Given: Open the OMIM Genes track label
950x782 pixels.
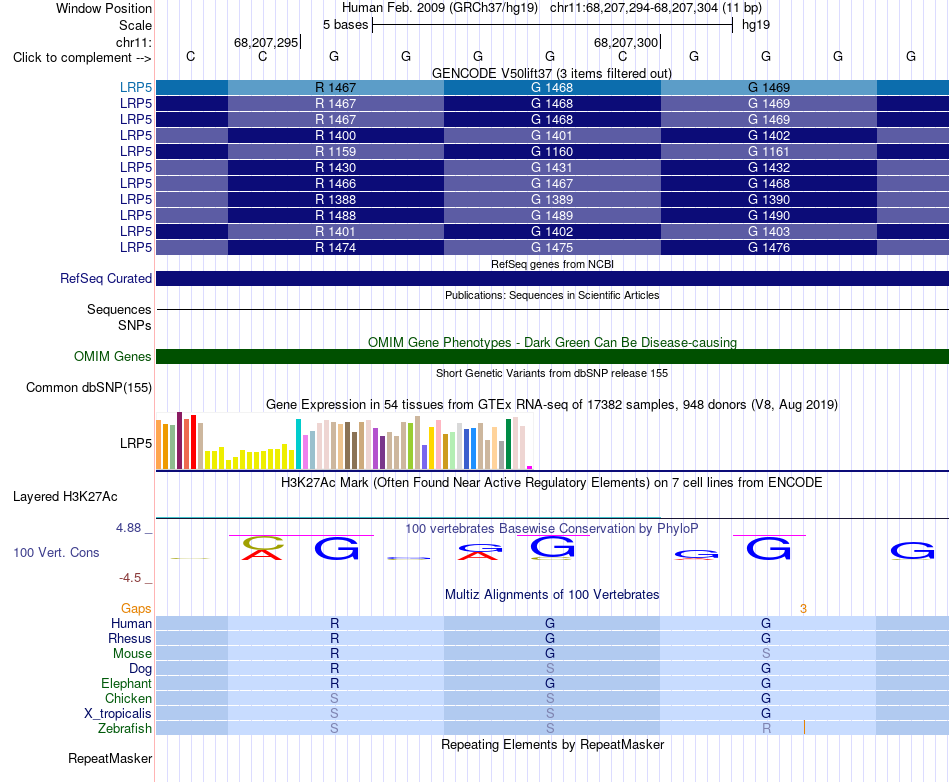Looking at the screenshot, I should (113, 356).
